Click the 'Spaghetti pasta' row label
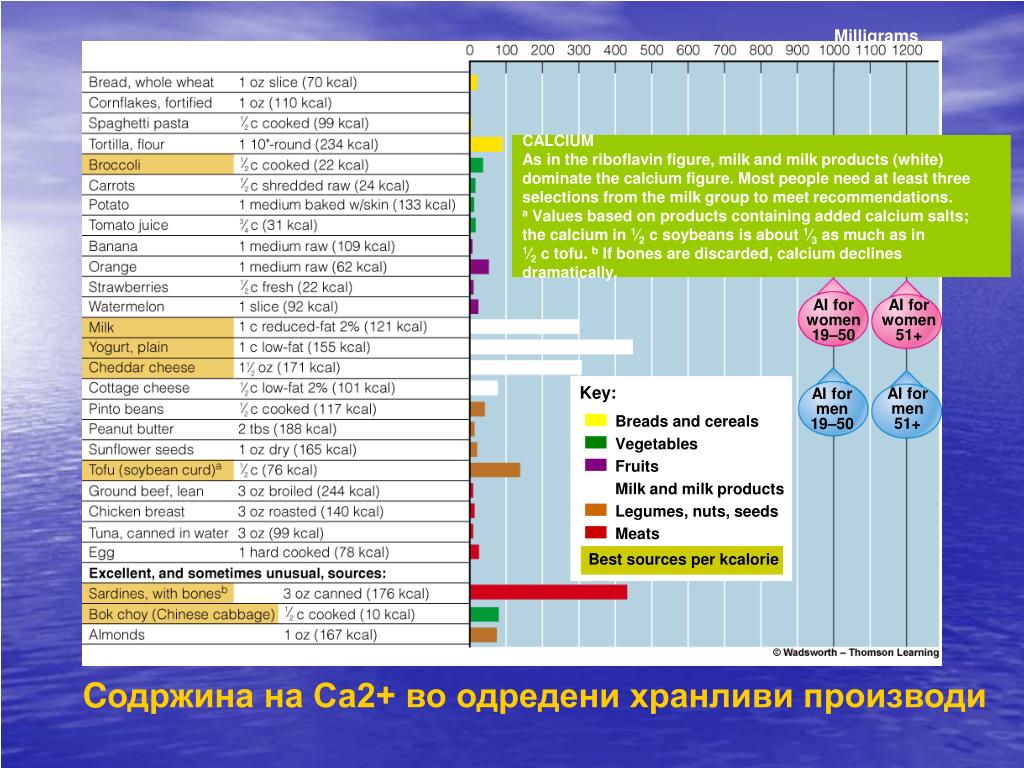Viewport: 1024px width, 768px height. [x=138, y=123]
